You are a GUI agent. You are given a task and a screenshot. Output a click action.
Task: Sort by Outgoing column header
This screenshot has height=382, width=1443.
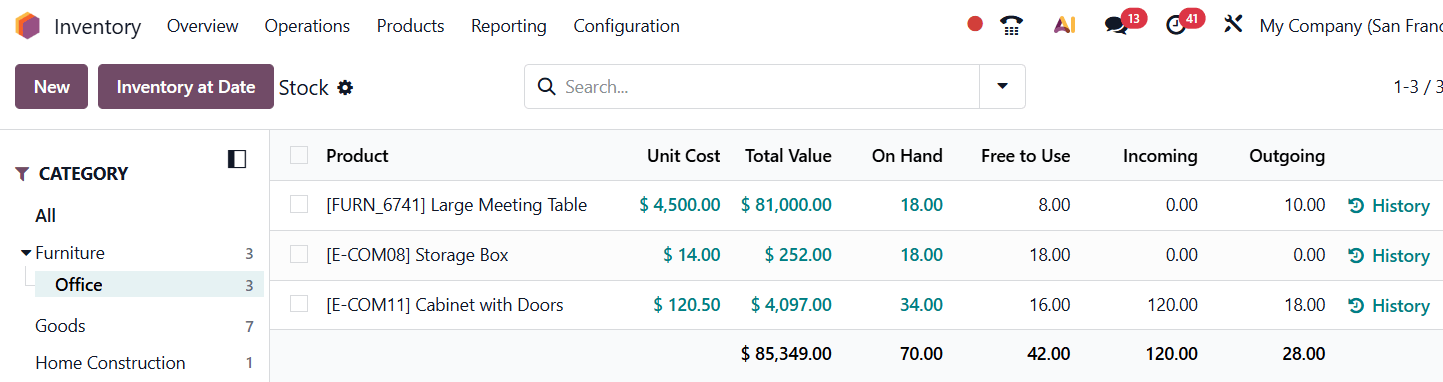pos(1287,156)
